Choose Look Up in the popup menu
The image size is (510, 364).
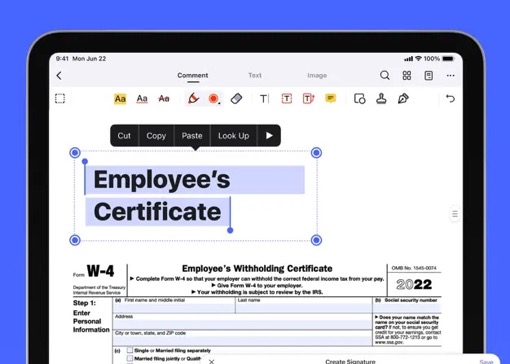tap(234, 136)
